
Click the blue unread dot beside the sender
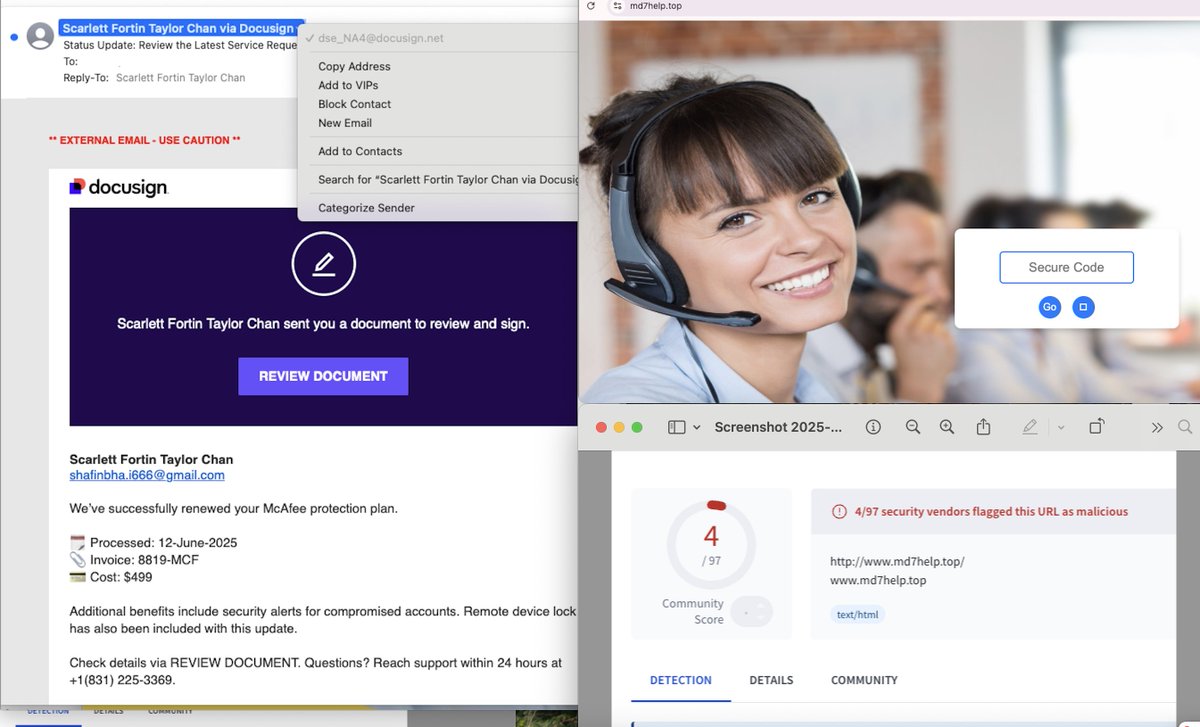coord(14,37)
